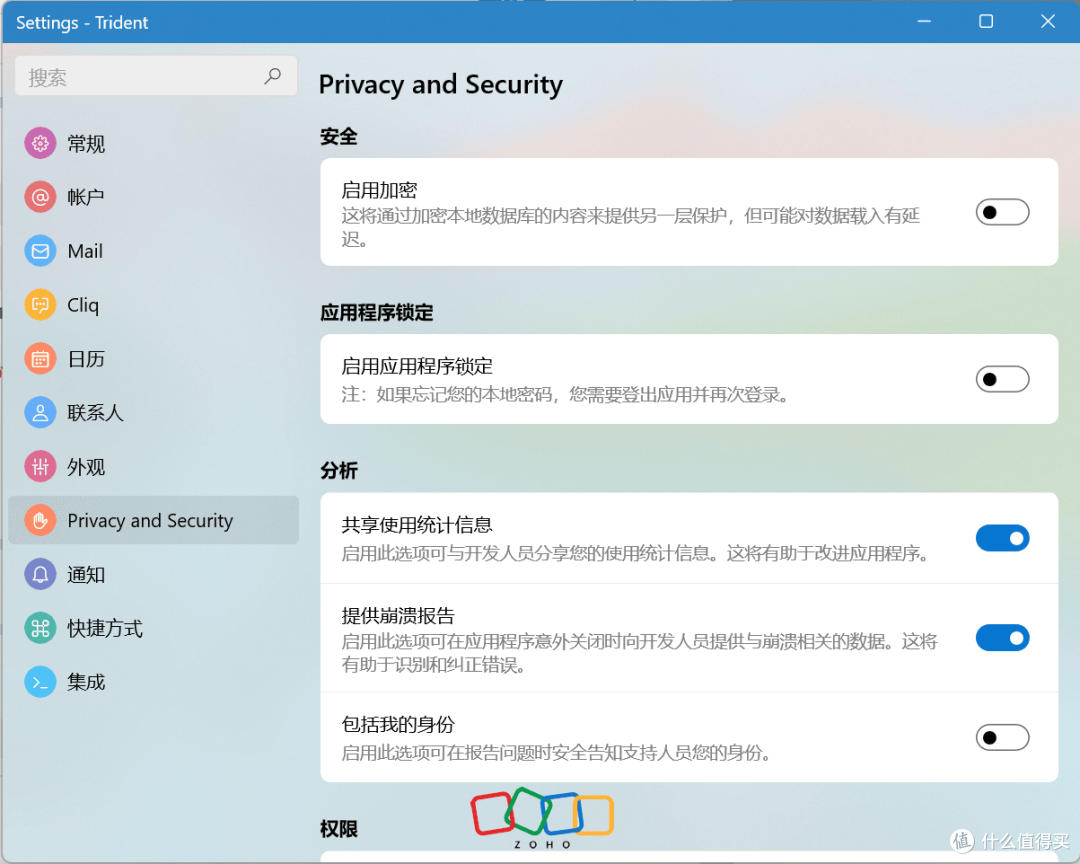Open the 集成 settings section

point(154,681)
